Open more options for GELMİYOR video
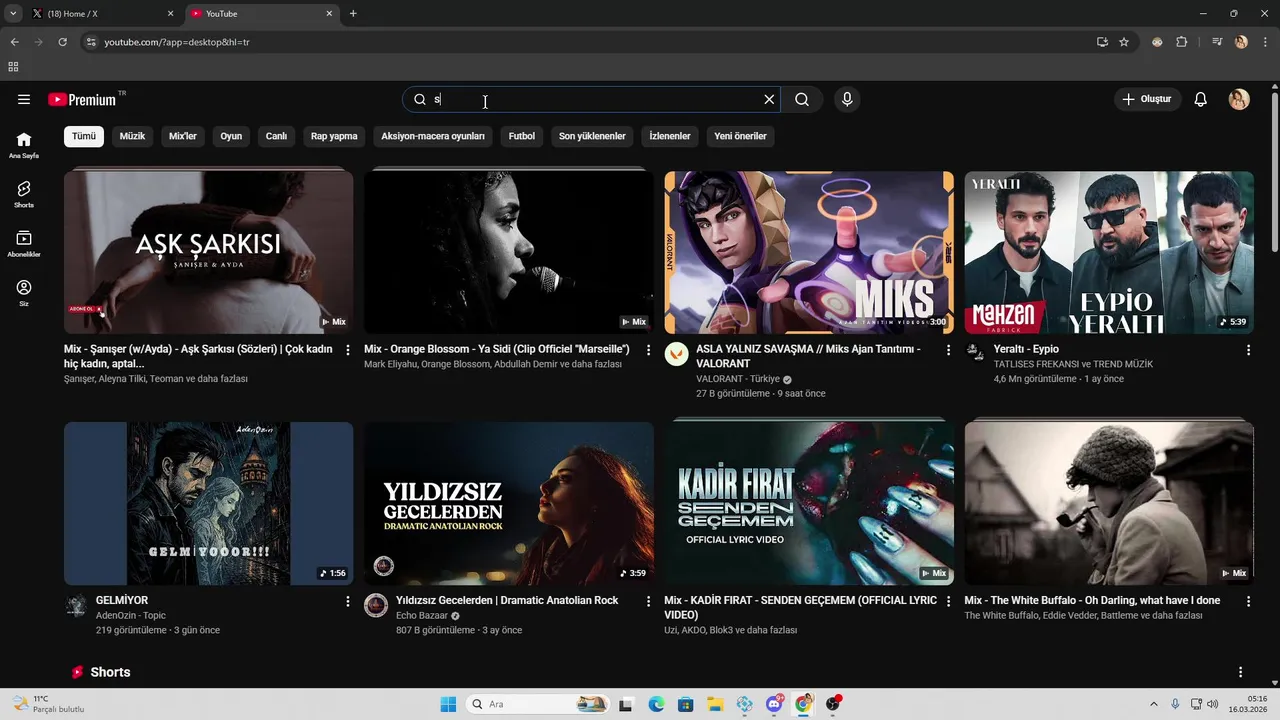The width and height of the screenshot is (1280, 720). (x=348, y=601)
